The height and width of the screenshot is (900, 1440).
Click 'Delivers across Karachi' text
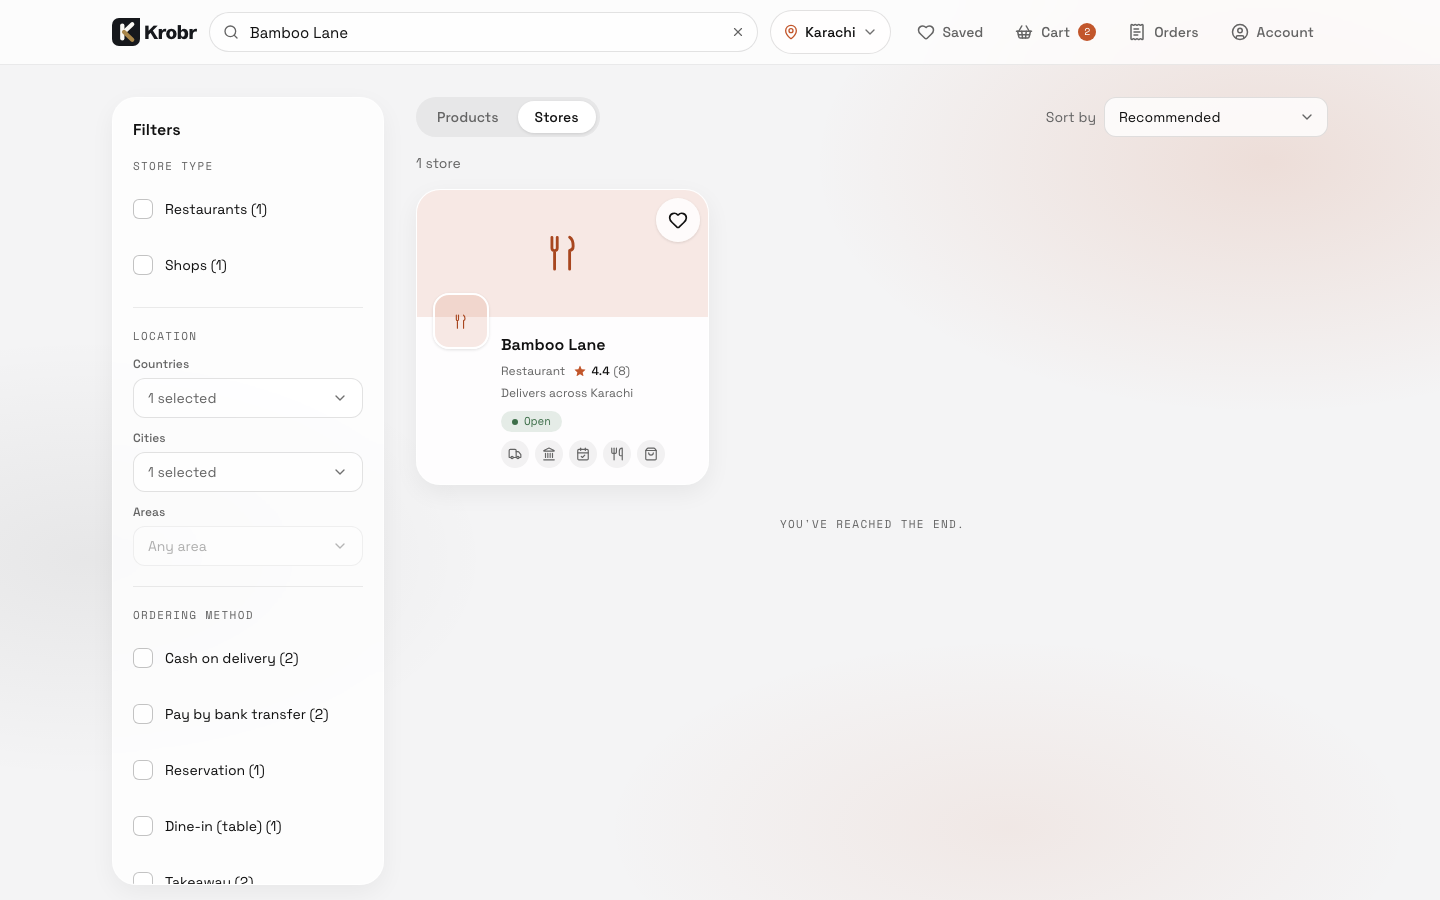(567, 393)
